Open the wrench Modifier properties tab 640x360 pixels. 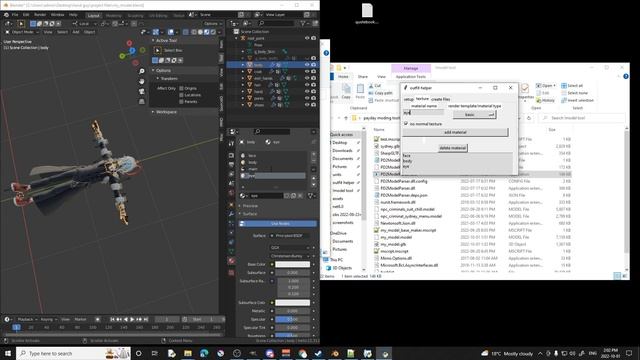[231, 213]
